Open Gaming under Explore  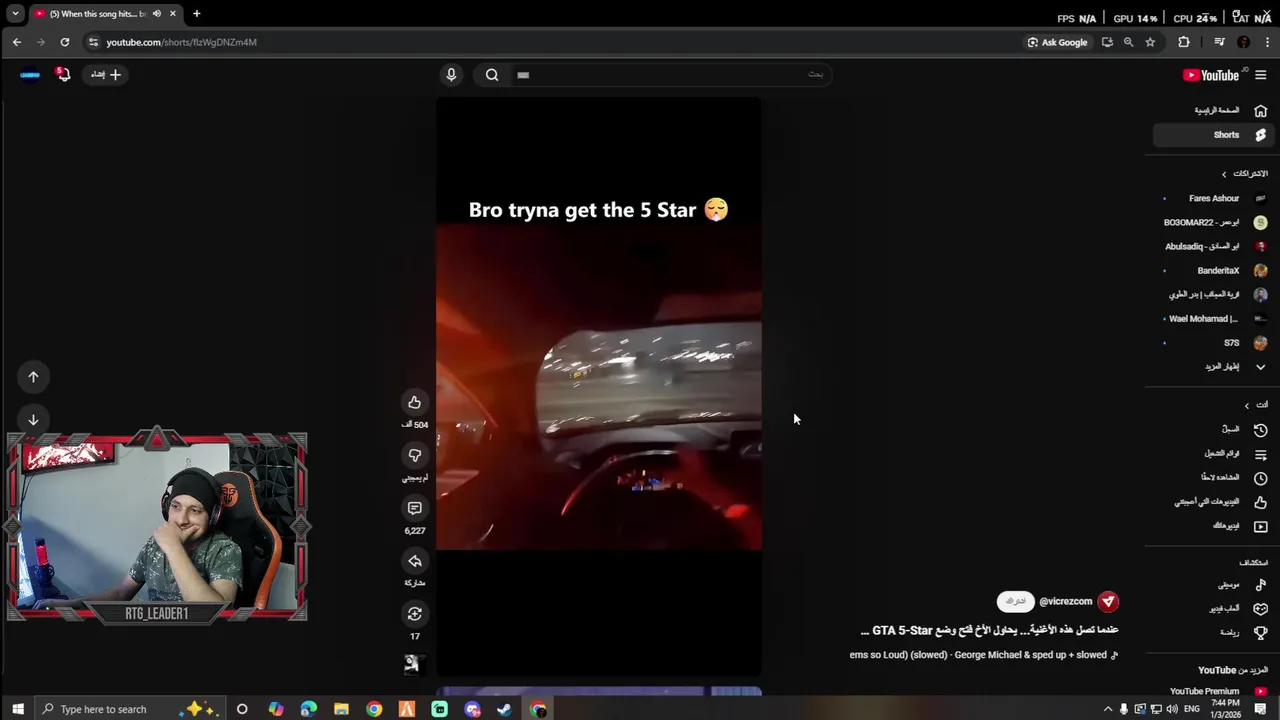click(1211, 609)
